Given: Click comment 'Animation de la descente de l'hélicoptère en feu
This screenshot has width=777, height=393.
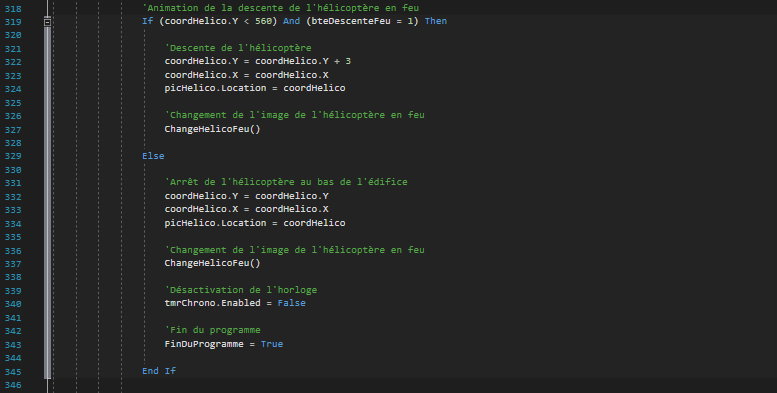Looking at the screenshot, I should 280,8.
